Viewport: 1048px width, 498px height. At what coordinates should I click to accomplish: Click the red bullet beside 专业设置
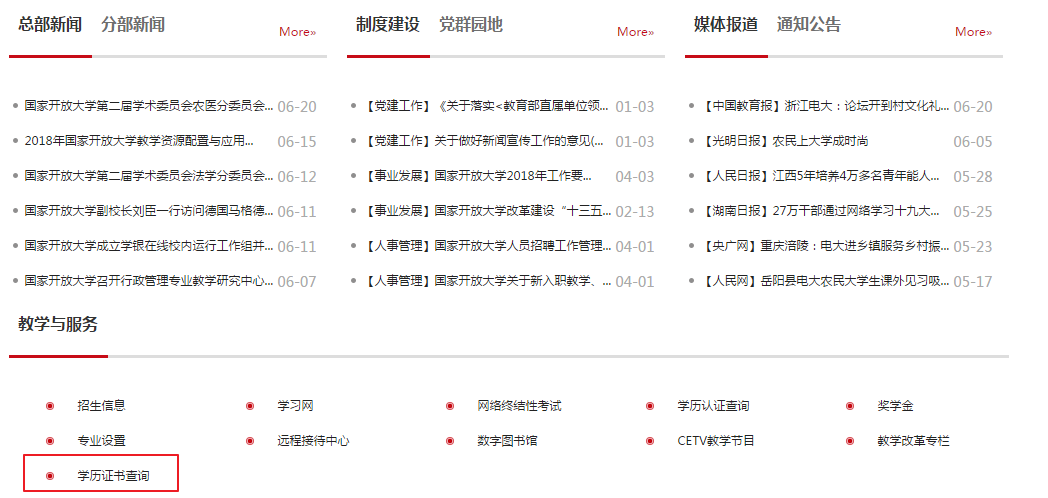(50, 441)
